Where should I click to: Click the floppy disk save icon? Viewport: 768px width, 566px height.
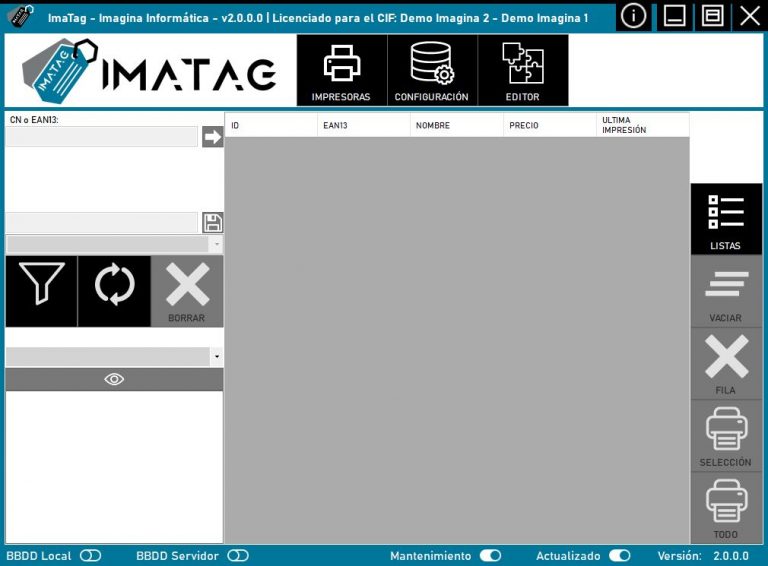pyautogui.click(x=213, y=223)
